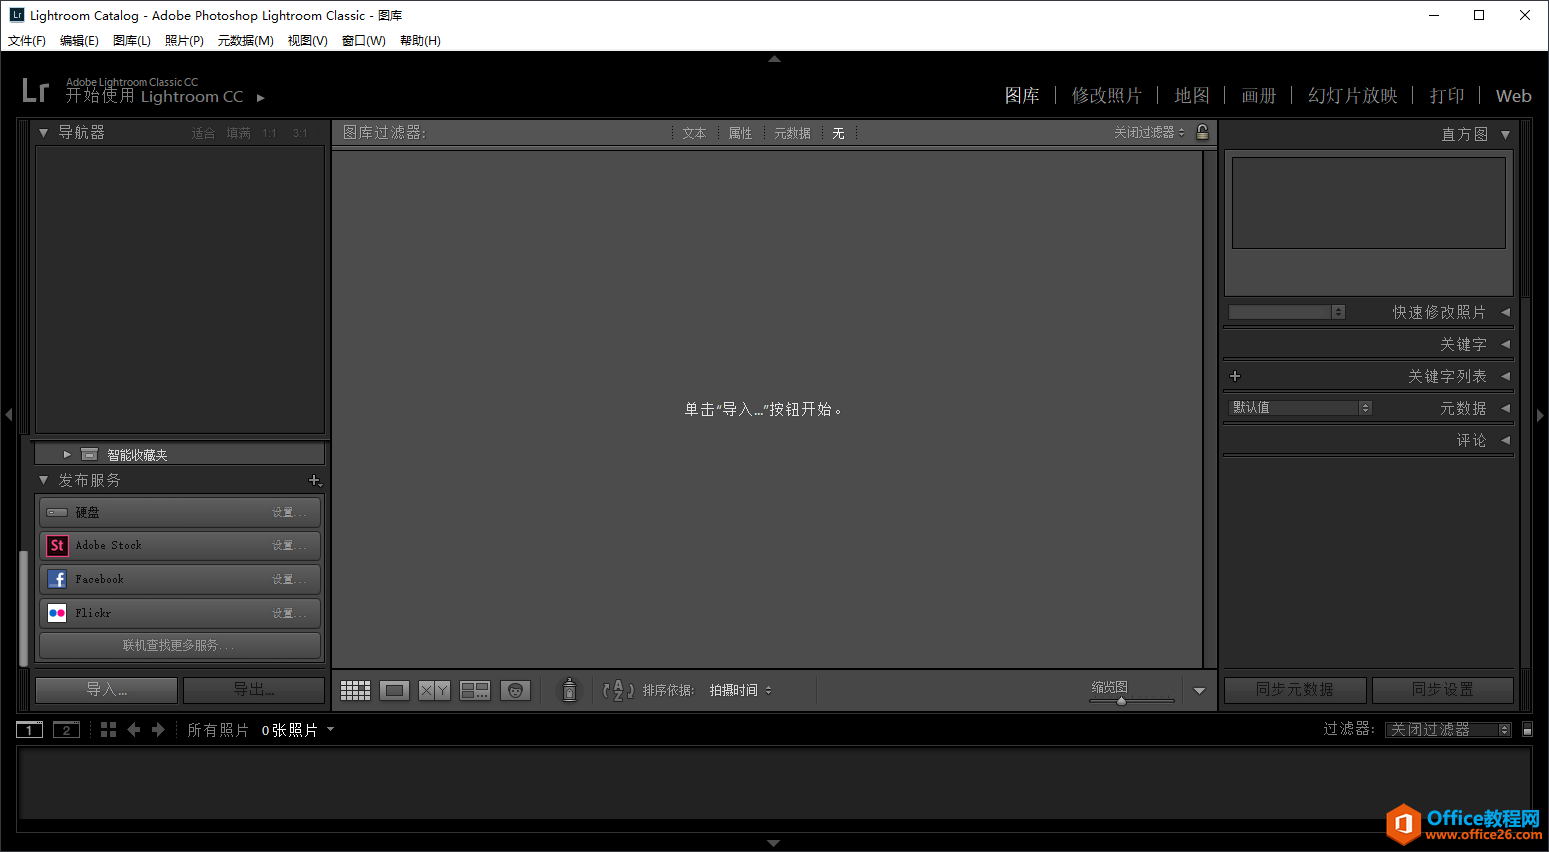The height and width of the screenshot is (852, 1549).
Task: Toggle filmstrip filter switch at far right
Action: [x=1527, y=730]
